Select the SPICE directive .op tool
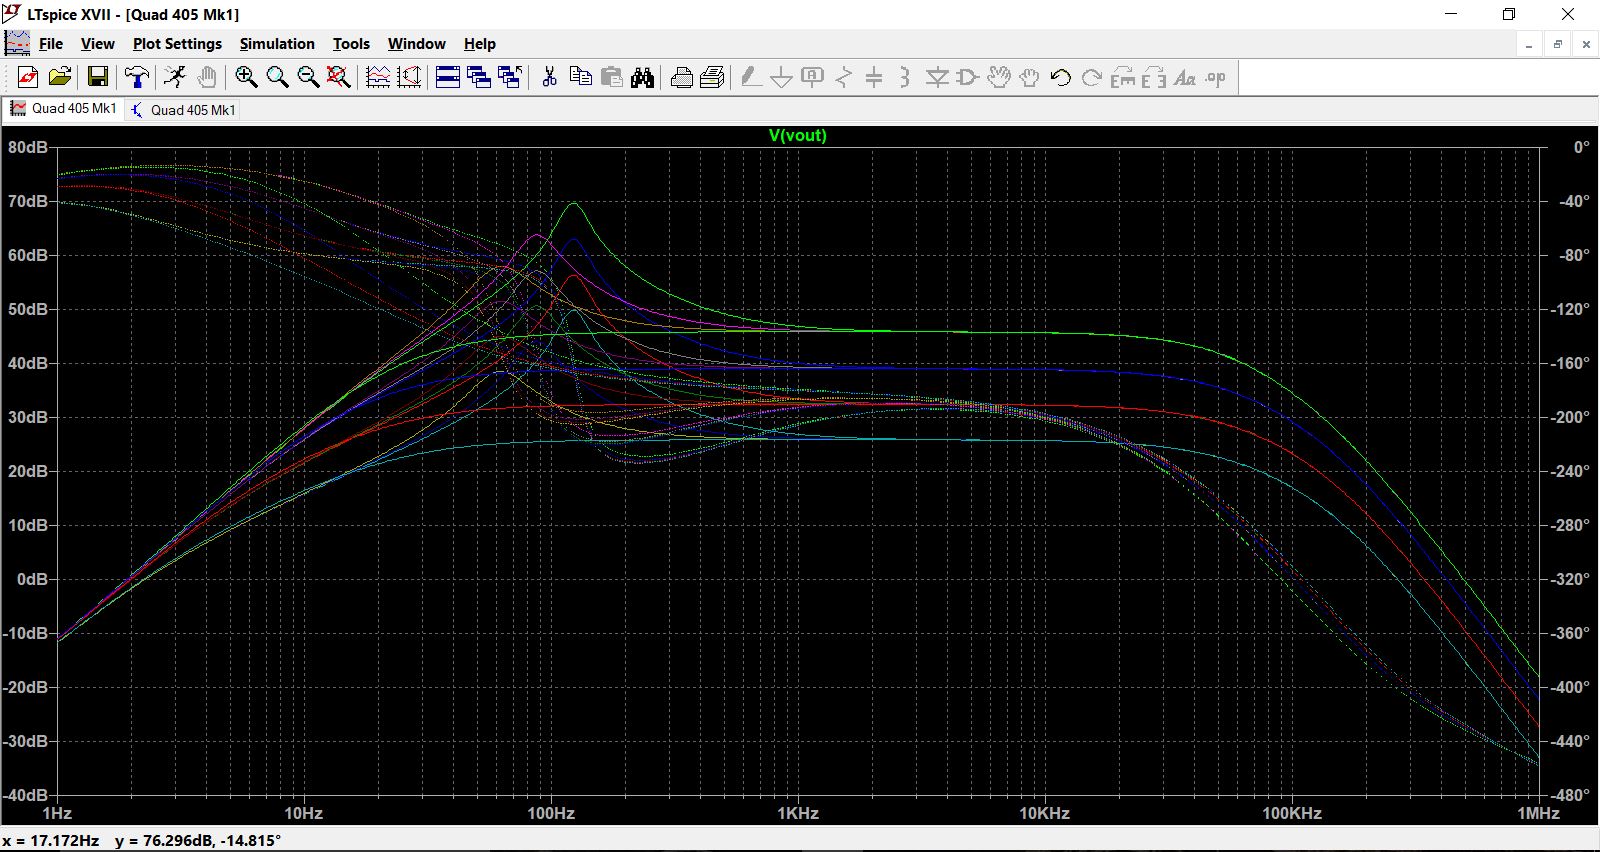 (x=1215, y=77)
